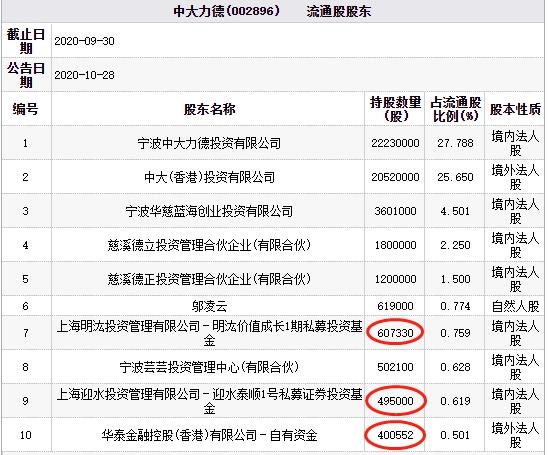Click percentage value 0.619
The width and height of the screenshot is (548, 455).
point(455,401)
